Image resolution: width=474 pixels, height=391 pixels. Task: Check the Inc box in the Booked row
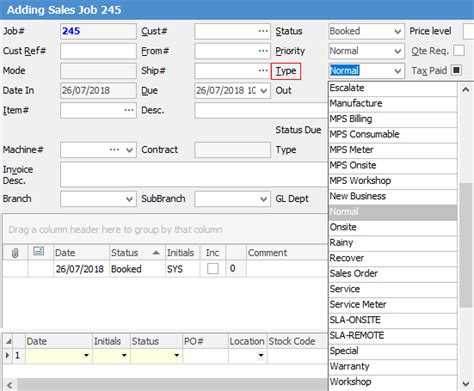click(213, 269)
